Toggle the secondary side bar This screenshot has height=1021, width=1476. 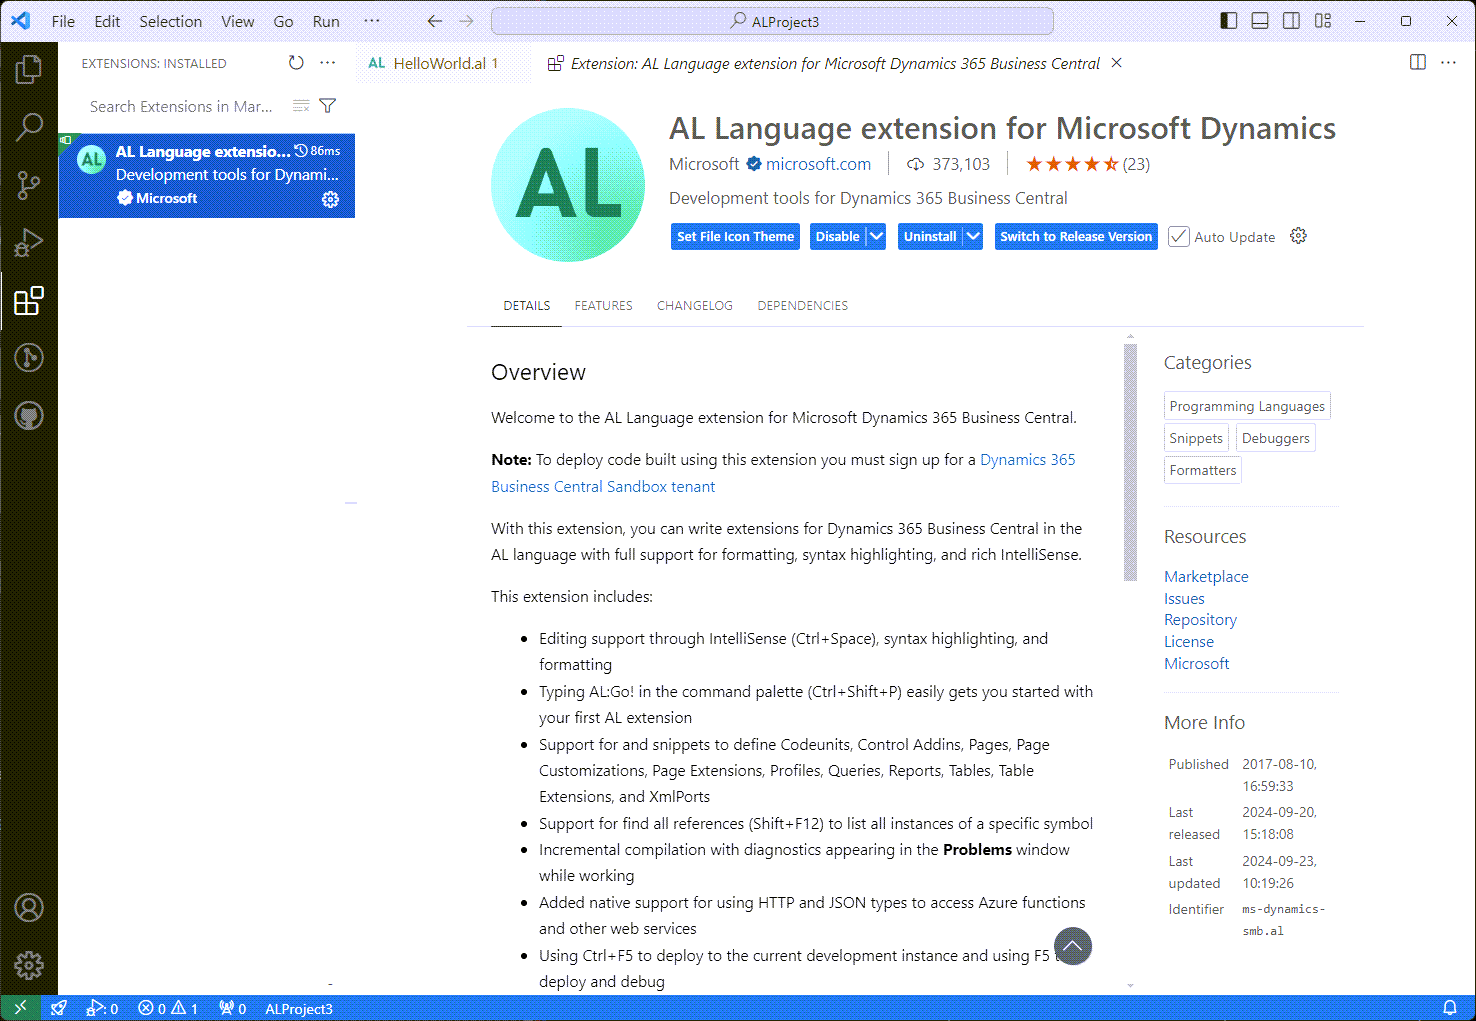click(x=1292, y=21)
